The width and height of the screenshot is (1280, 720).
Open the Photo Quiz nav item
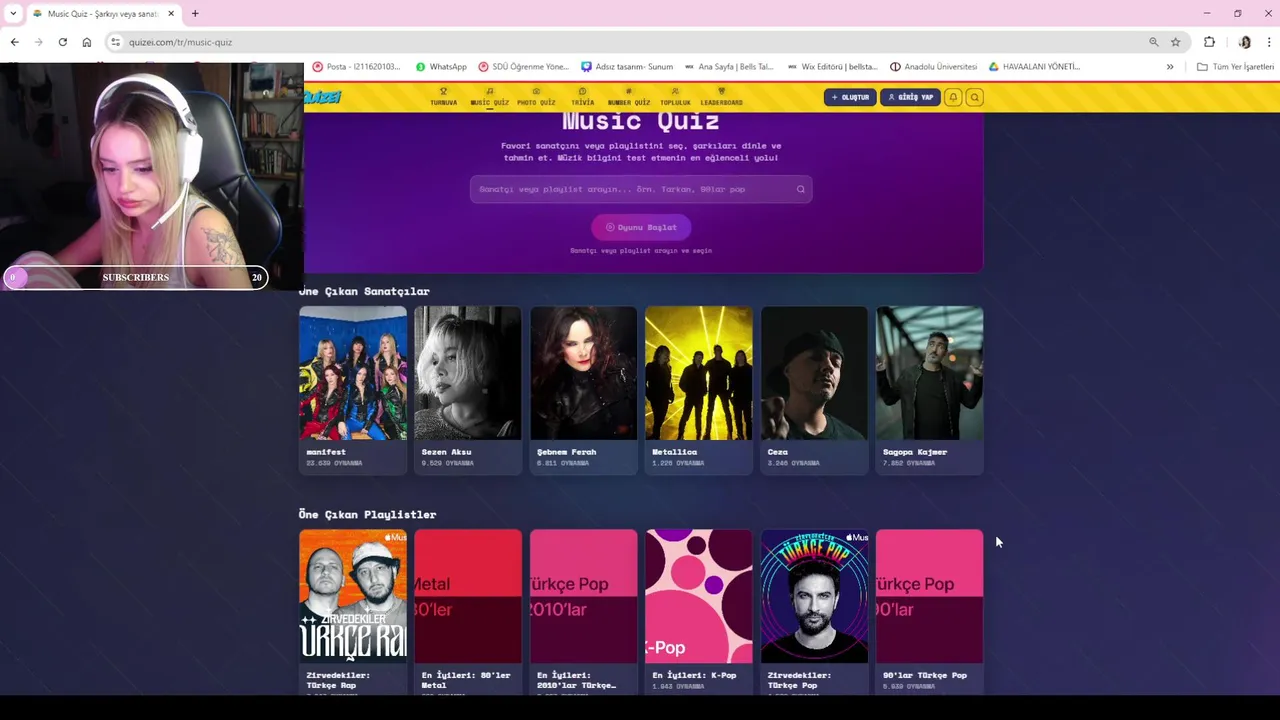point(536,97)
